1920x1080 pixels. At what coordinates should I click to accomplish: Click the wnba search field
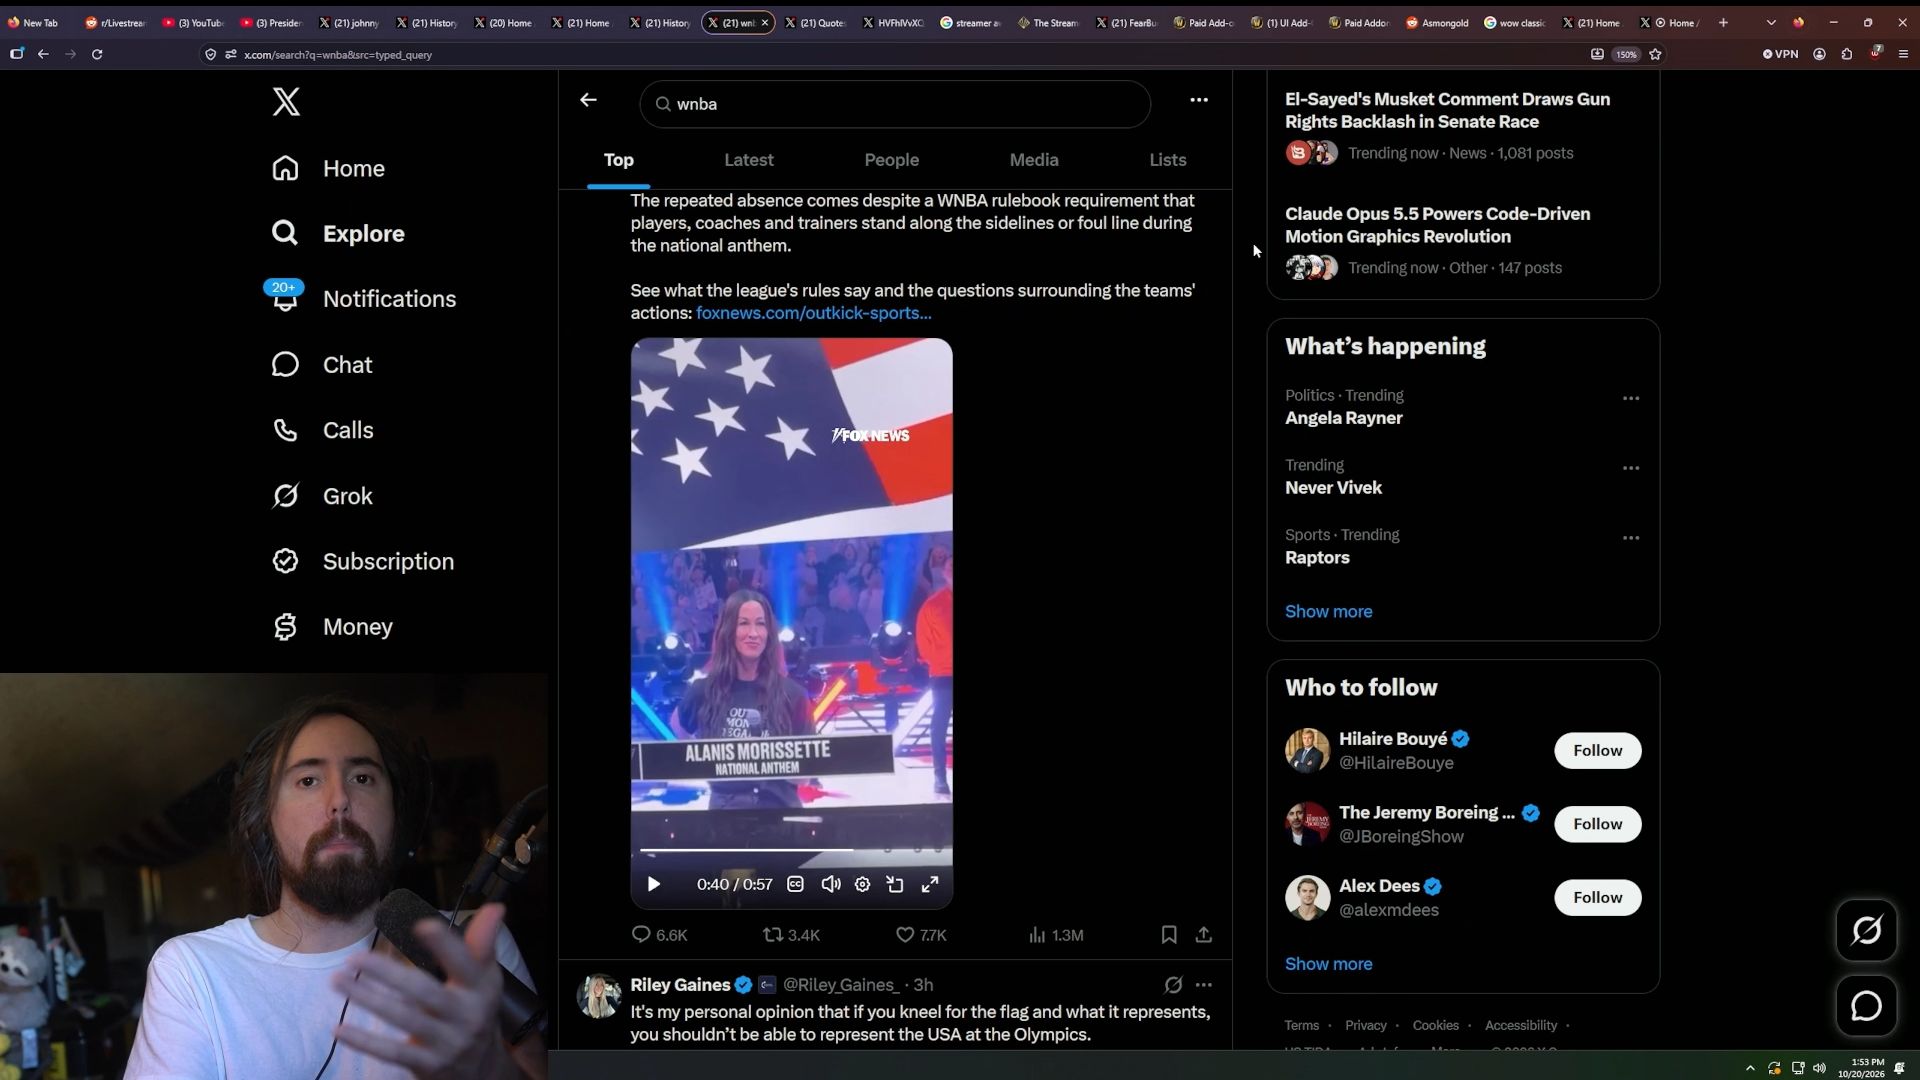(895, 104)
